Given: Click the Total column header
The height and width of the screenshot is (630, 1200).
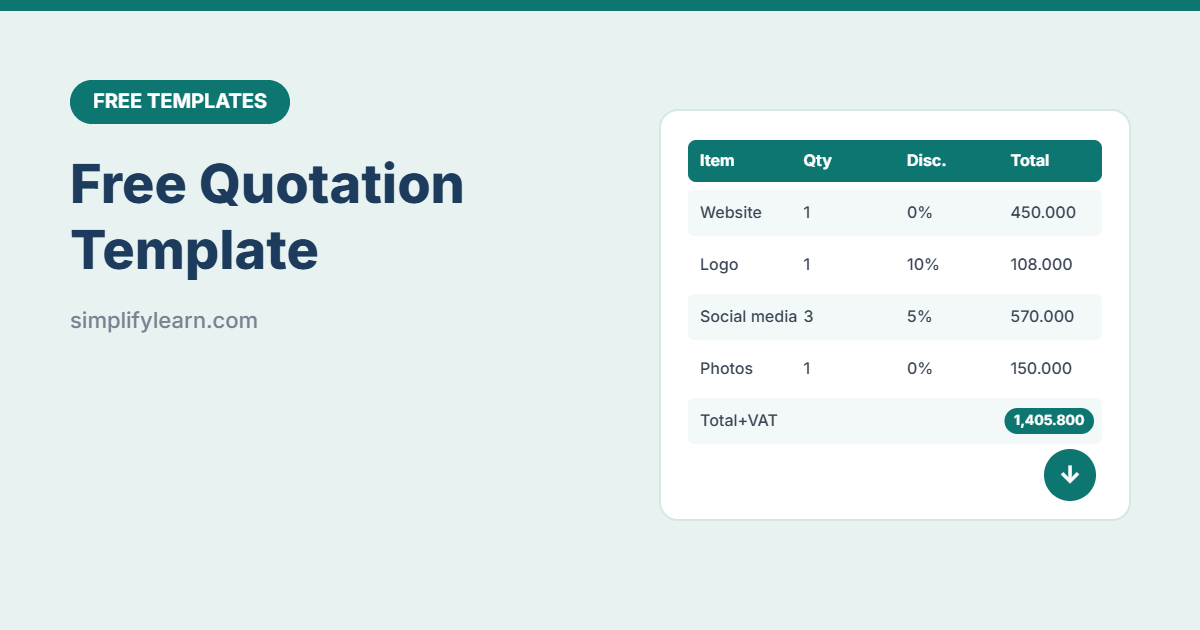Looking at the screenshot, I should coord(1030,161).
